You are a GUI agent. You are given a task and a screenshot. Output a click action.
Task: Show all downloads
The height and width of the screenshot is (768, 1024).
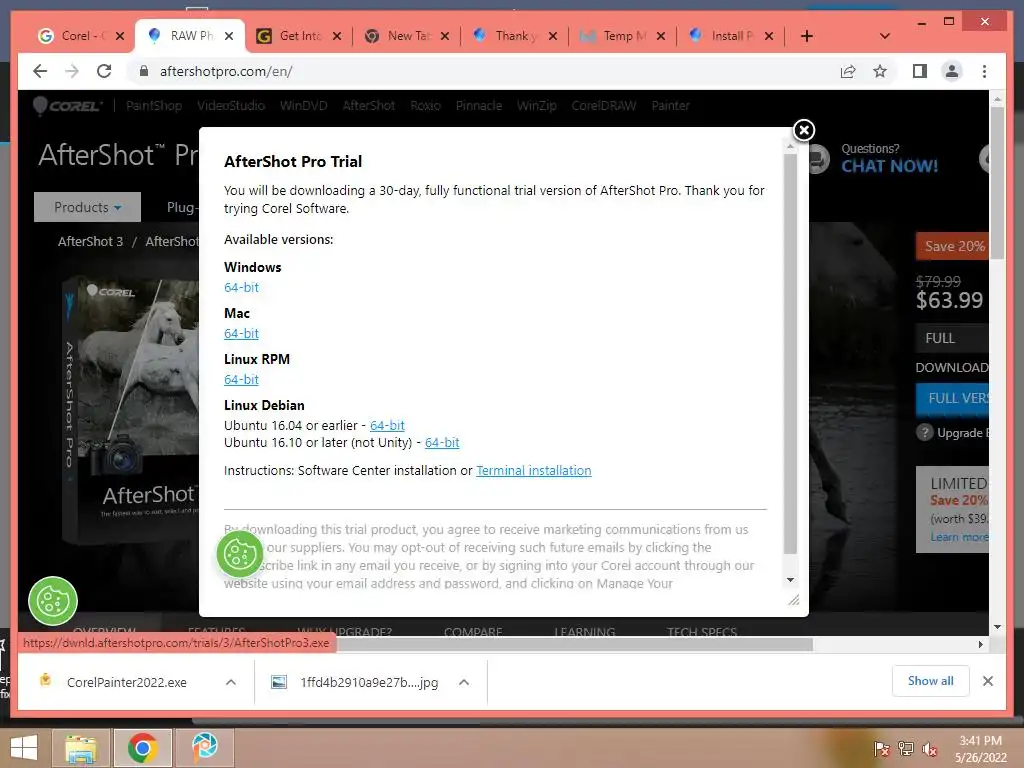931,681
